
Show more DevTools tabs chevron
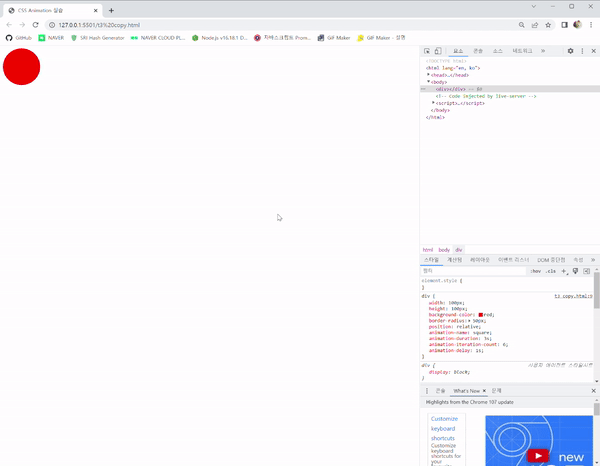pos(543,51)
